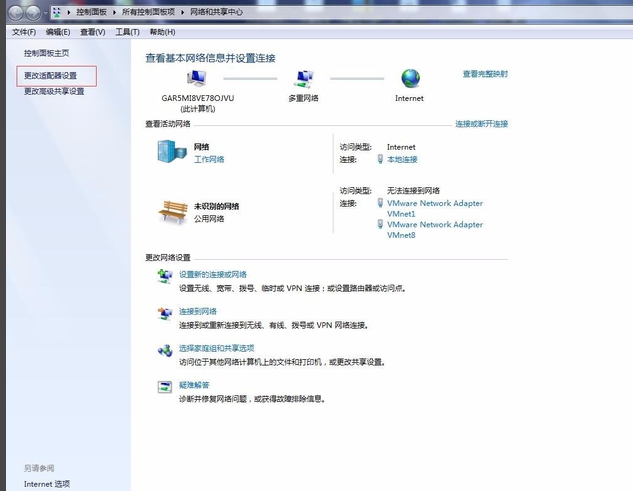Open the 查看(V) menu
The image size is (633, 491).
tap(93, 32)
